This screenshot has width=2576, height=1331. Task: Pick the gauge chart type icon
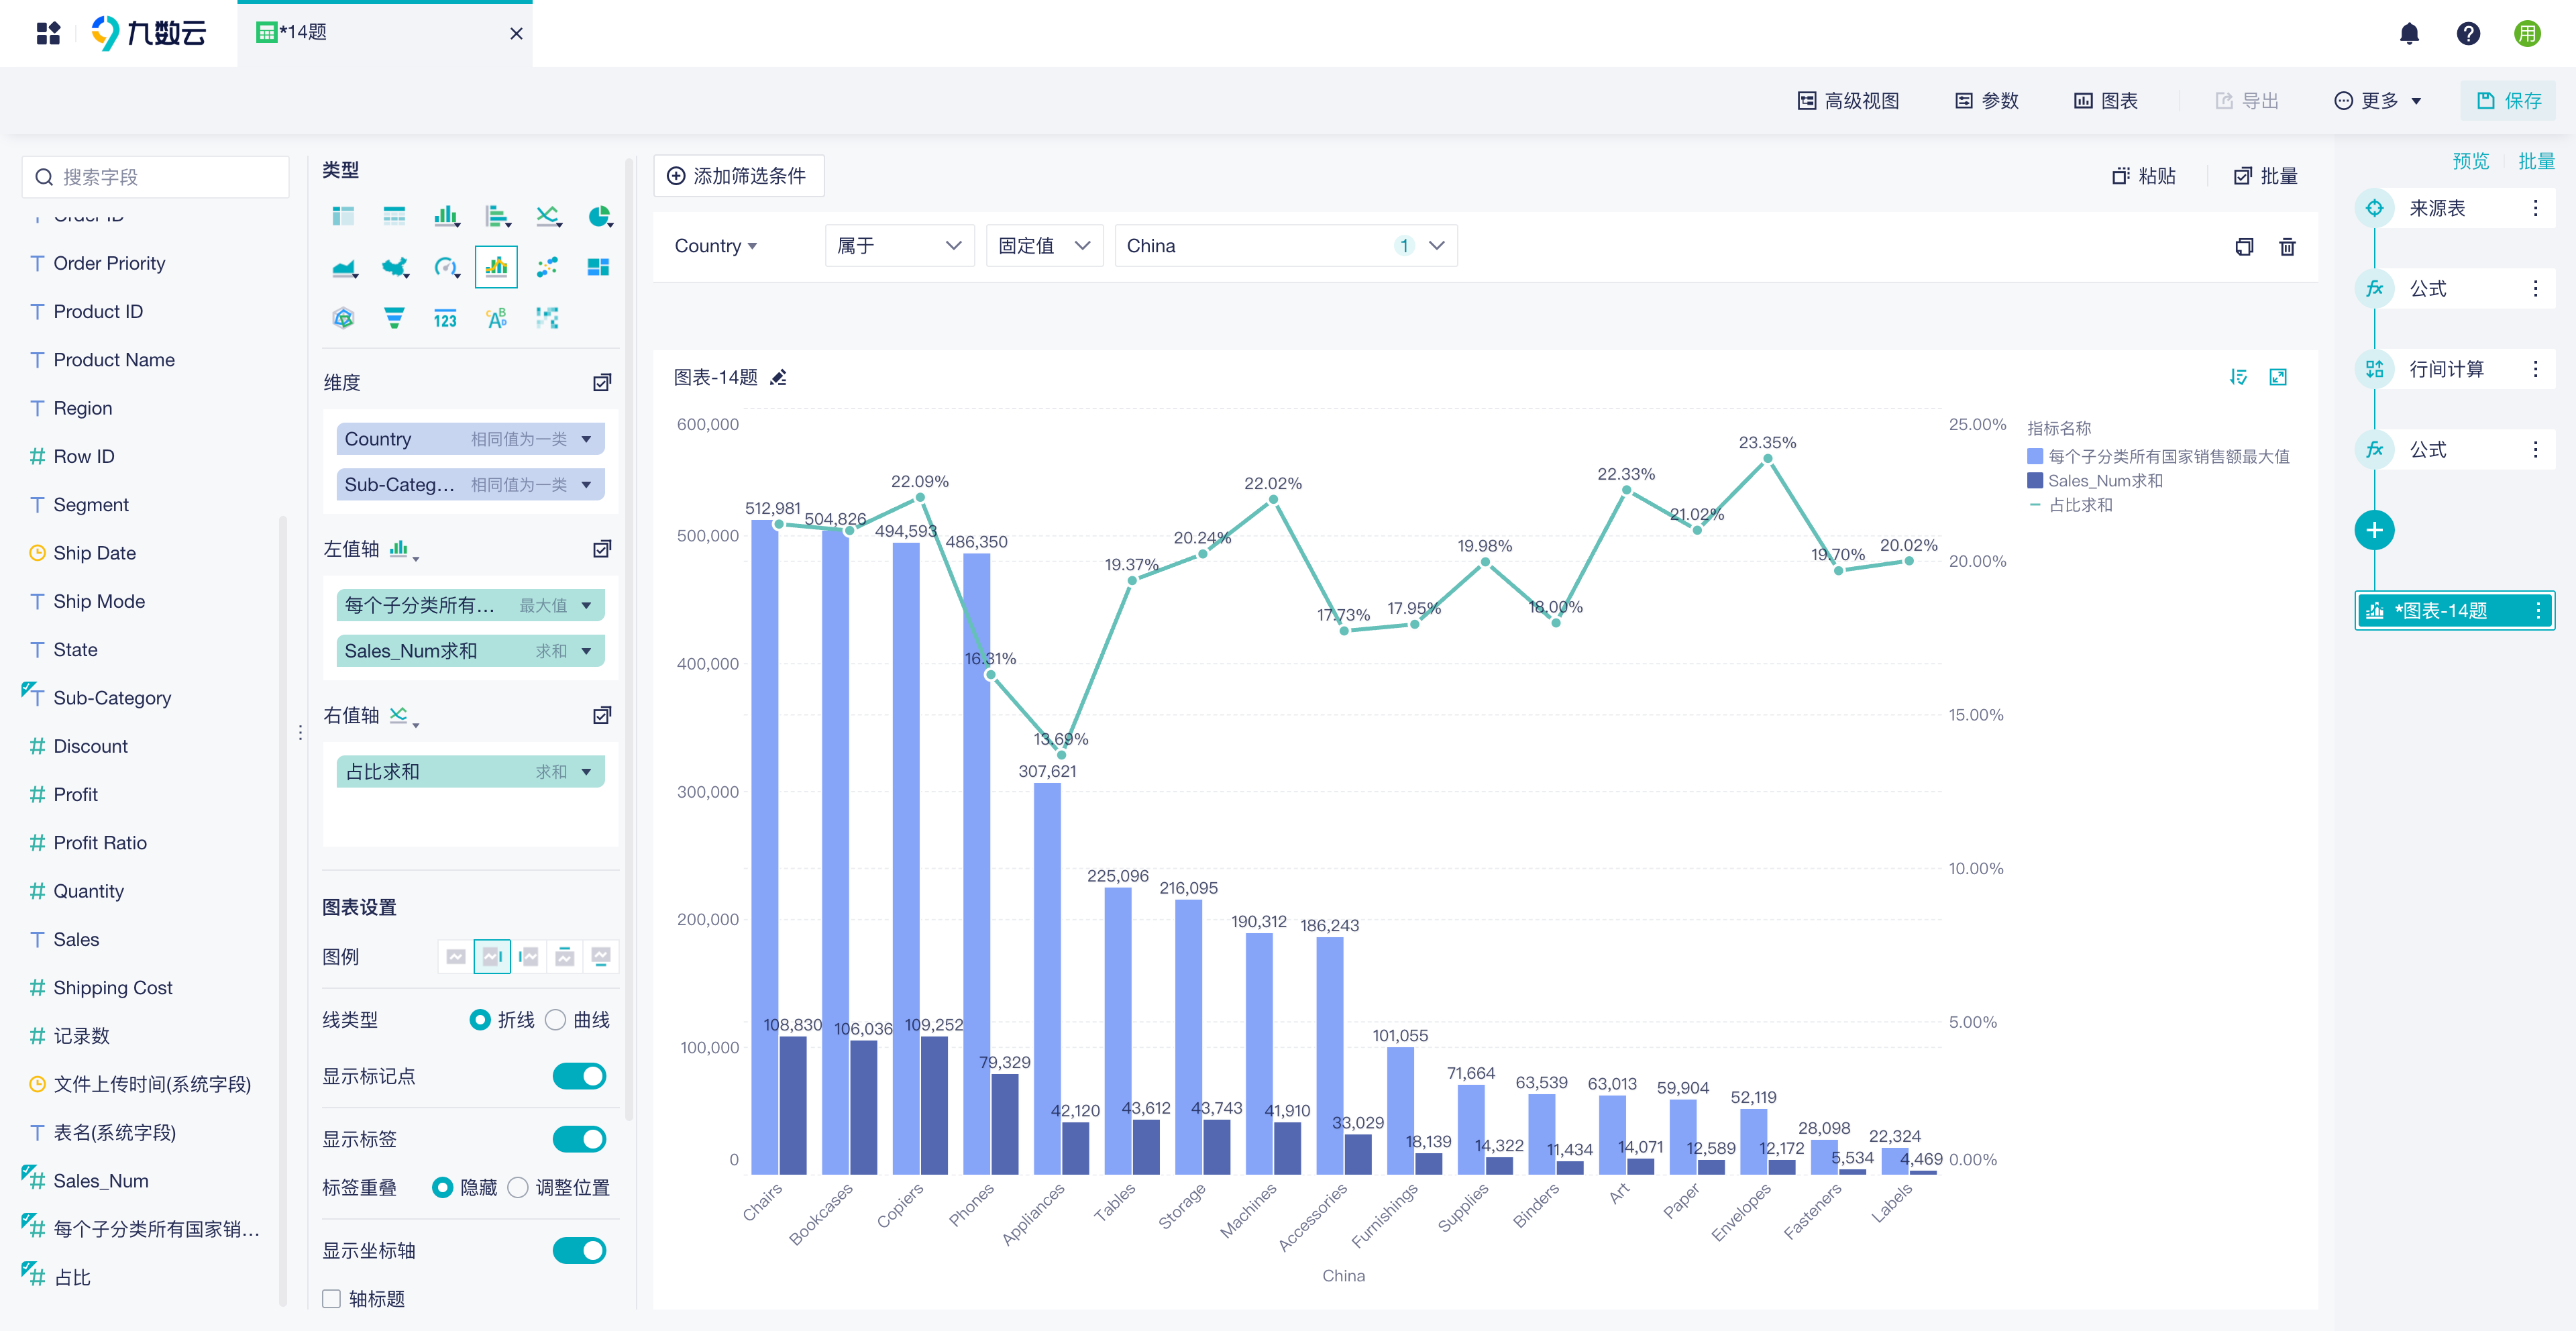(446, 267)
